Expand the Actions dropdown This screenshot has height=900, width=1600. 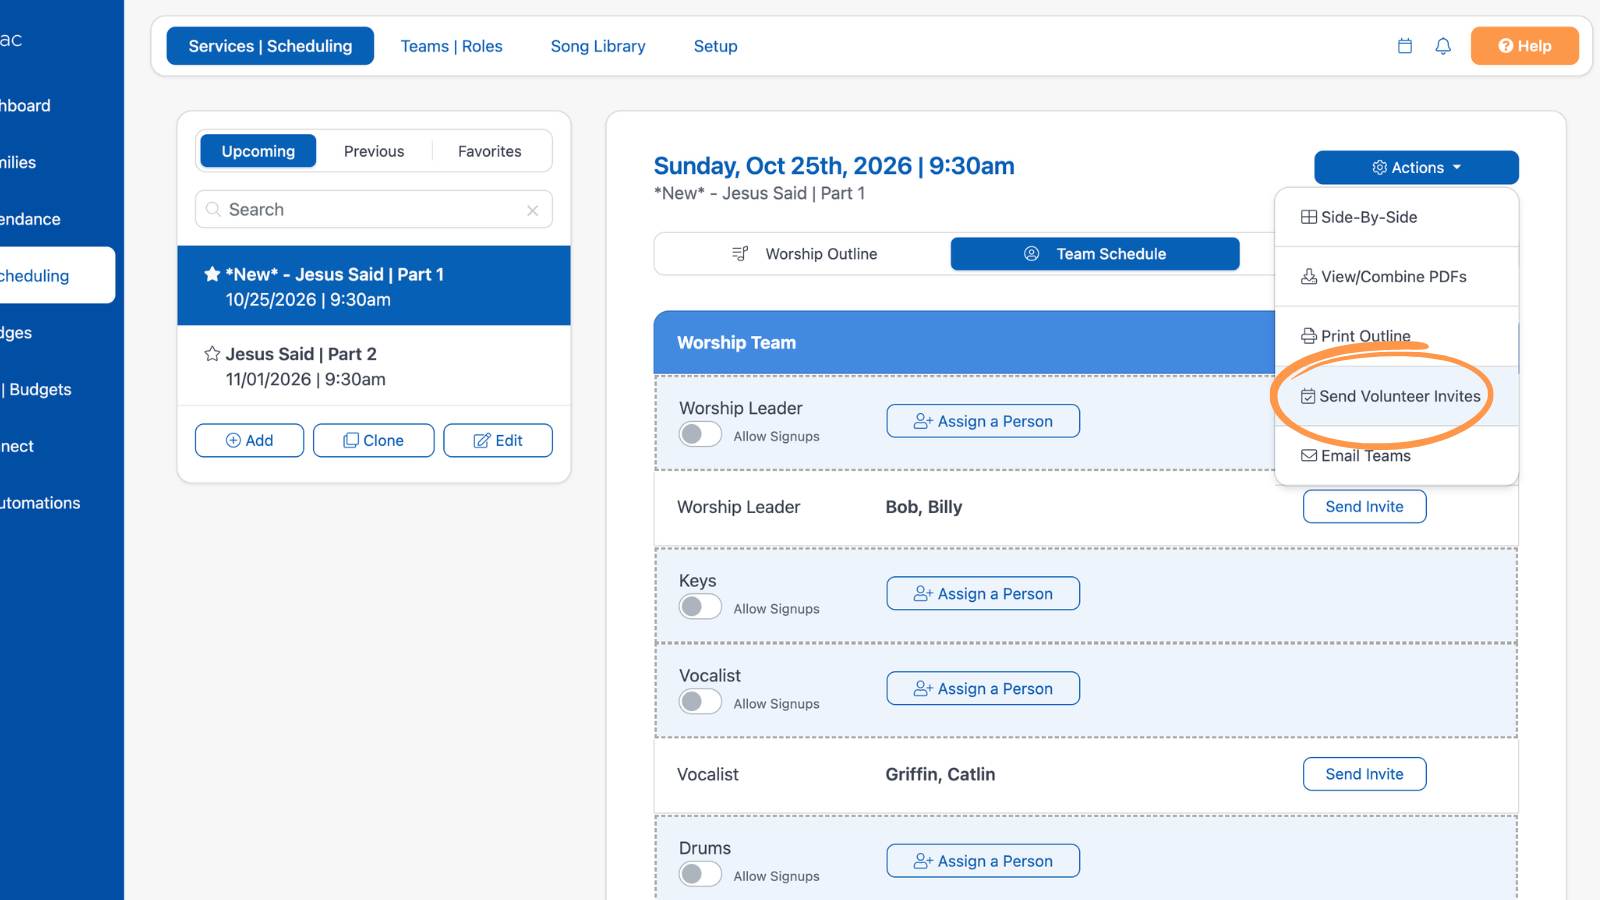click(1416, 167)
